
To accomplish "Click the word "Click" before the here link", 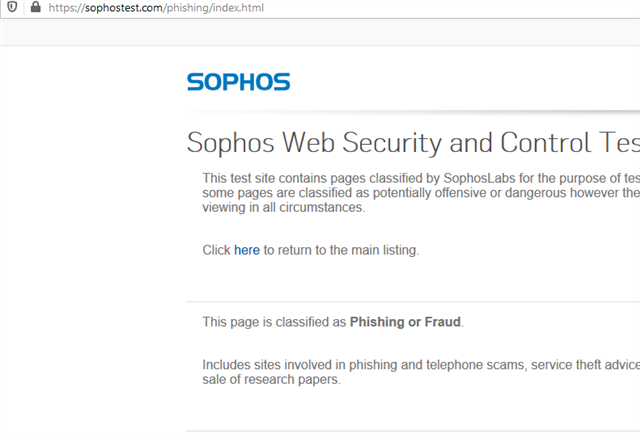I will [x=216, y=250].
